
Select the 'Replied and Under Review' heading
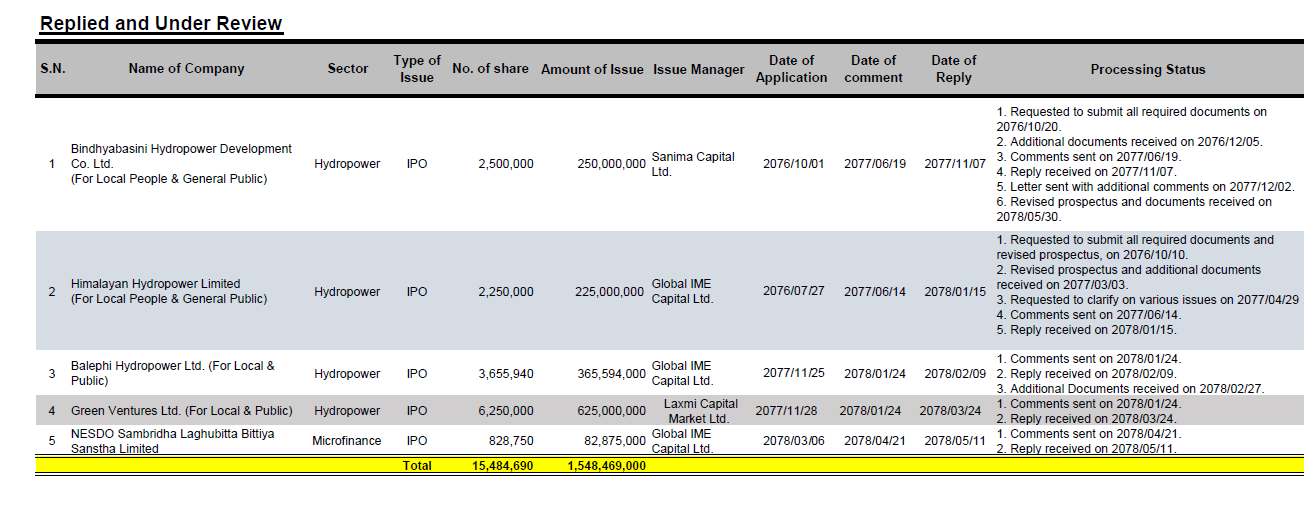[x=161, y=23]
